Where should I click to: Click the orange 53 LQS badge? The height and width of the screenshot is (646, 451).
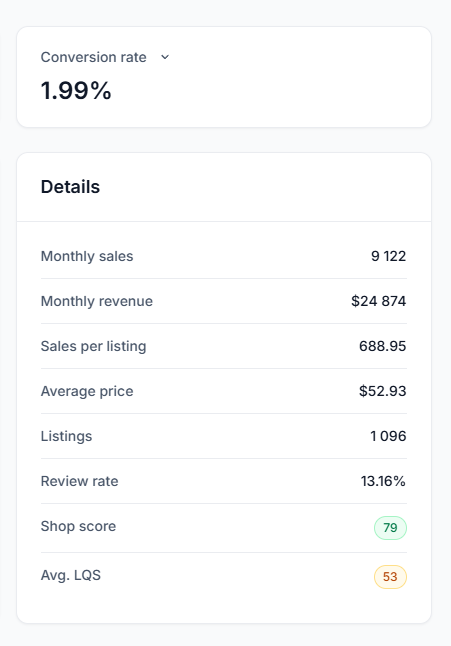(390, 577)
